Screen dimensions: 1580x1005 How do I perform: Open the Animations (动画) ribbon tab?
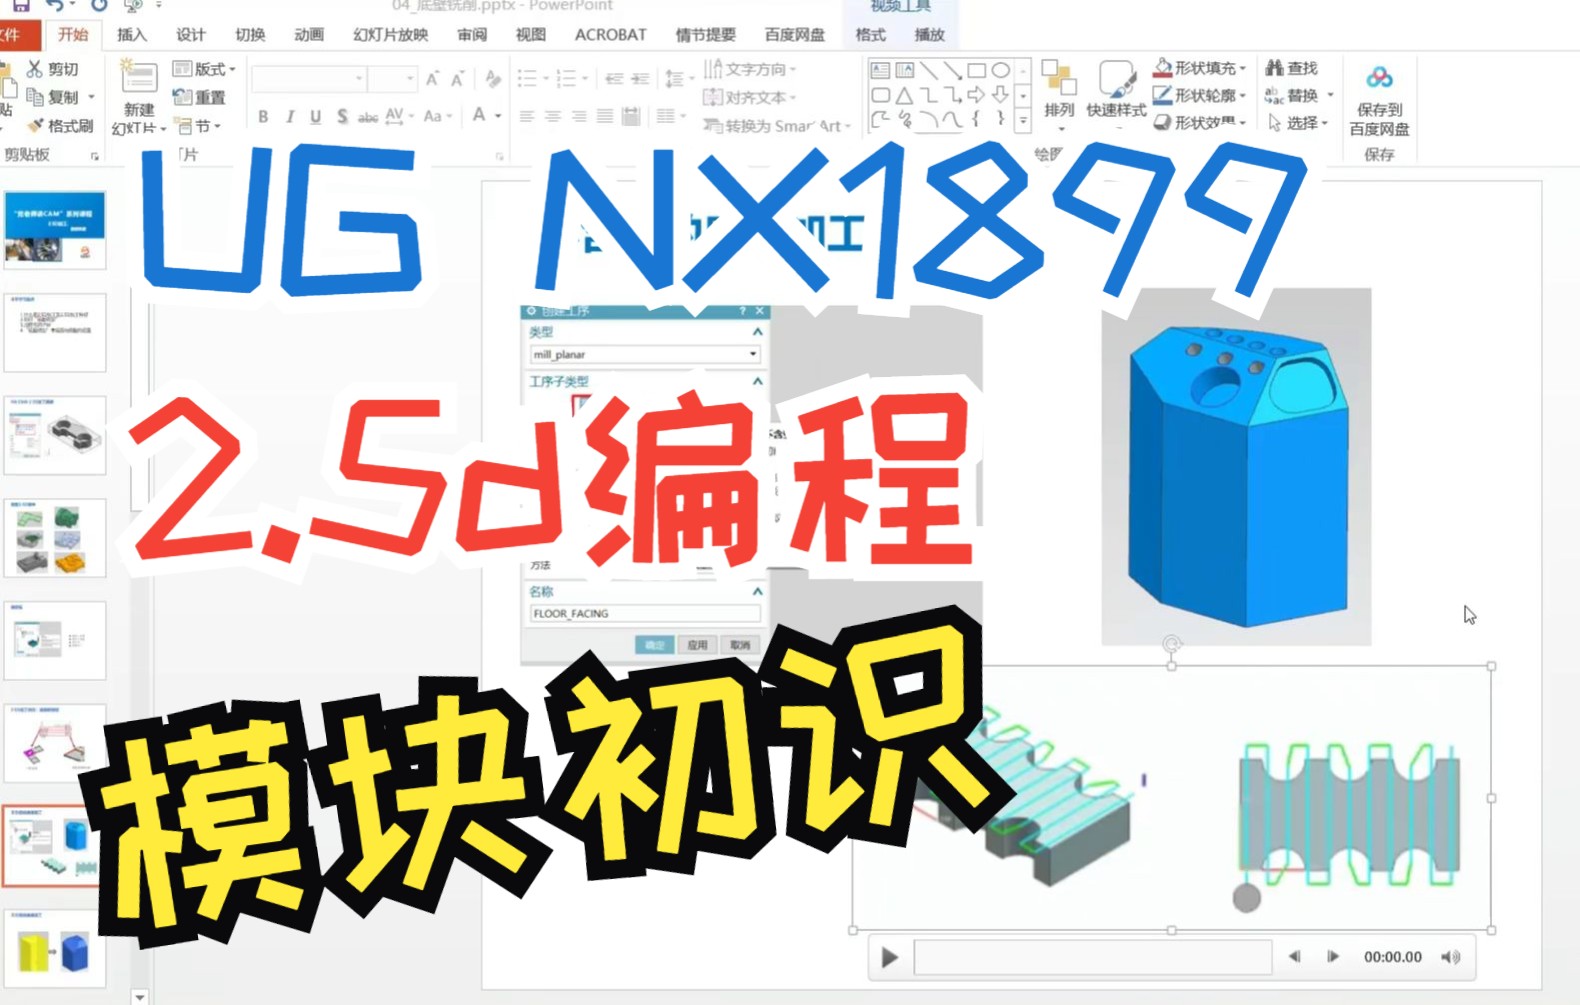point(309,34)
